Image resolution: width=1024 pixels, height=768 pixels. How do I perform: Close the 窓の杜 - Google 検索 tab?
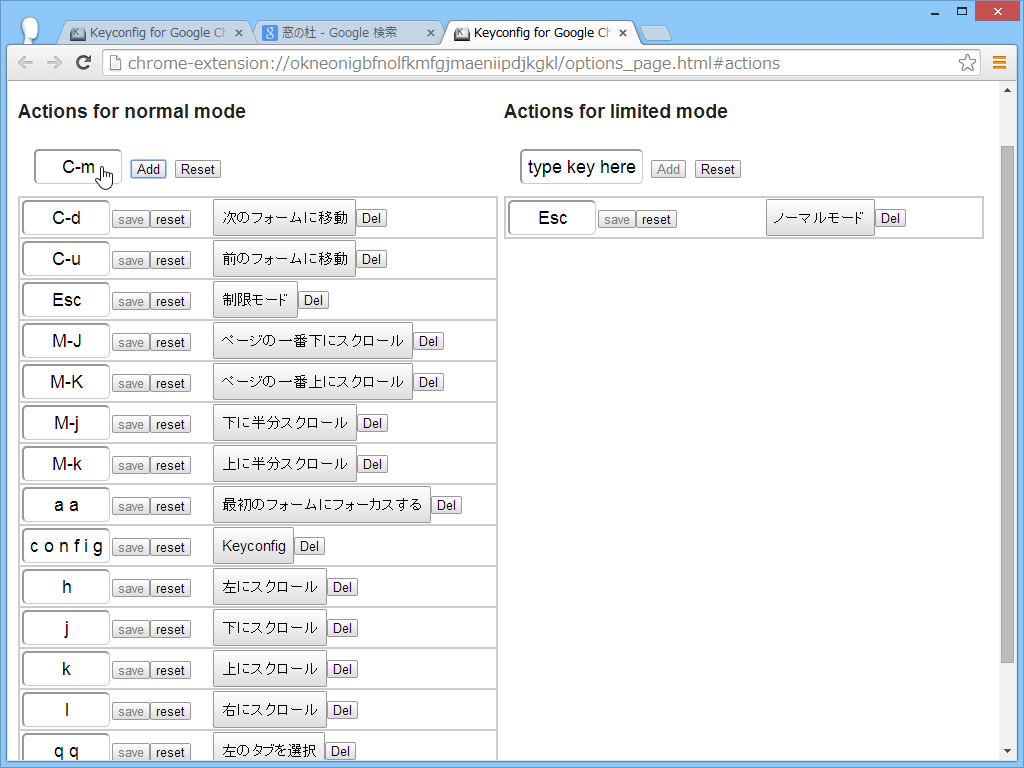point(430,33)
